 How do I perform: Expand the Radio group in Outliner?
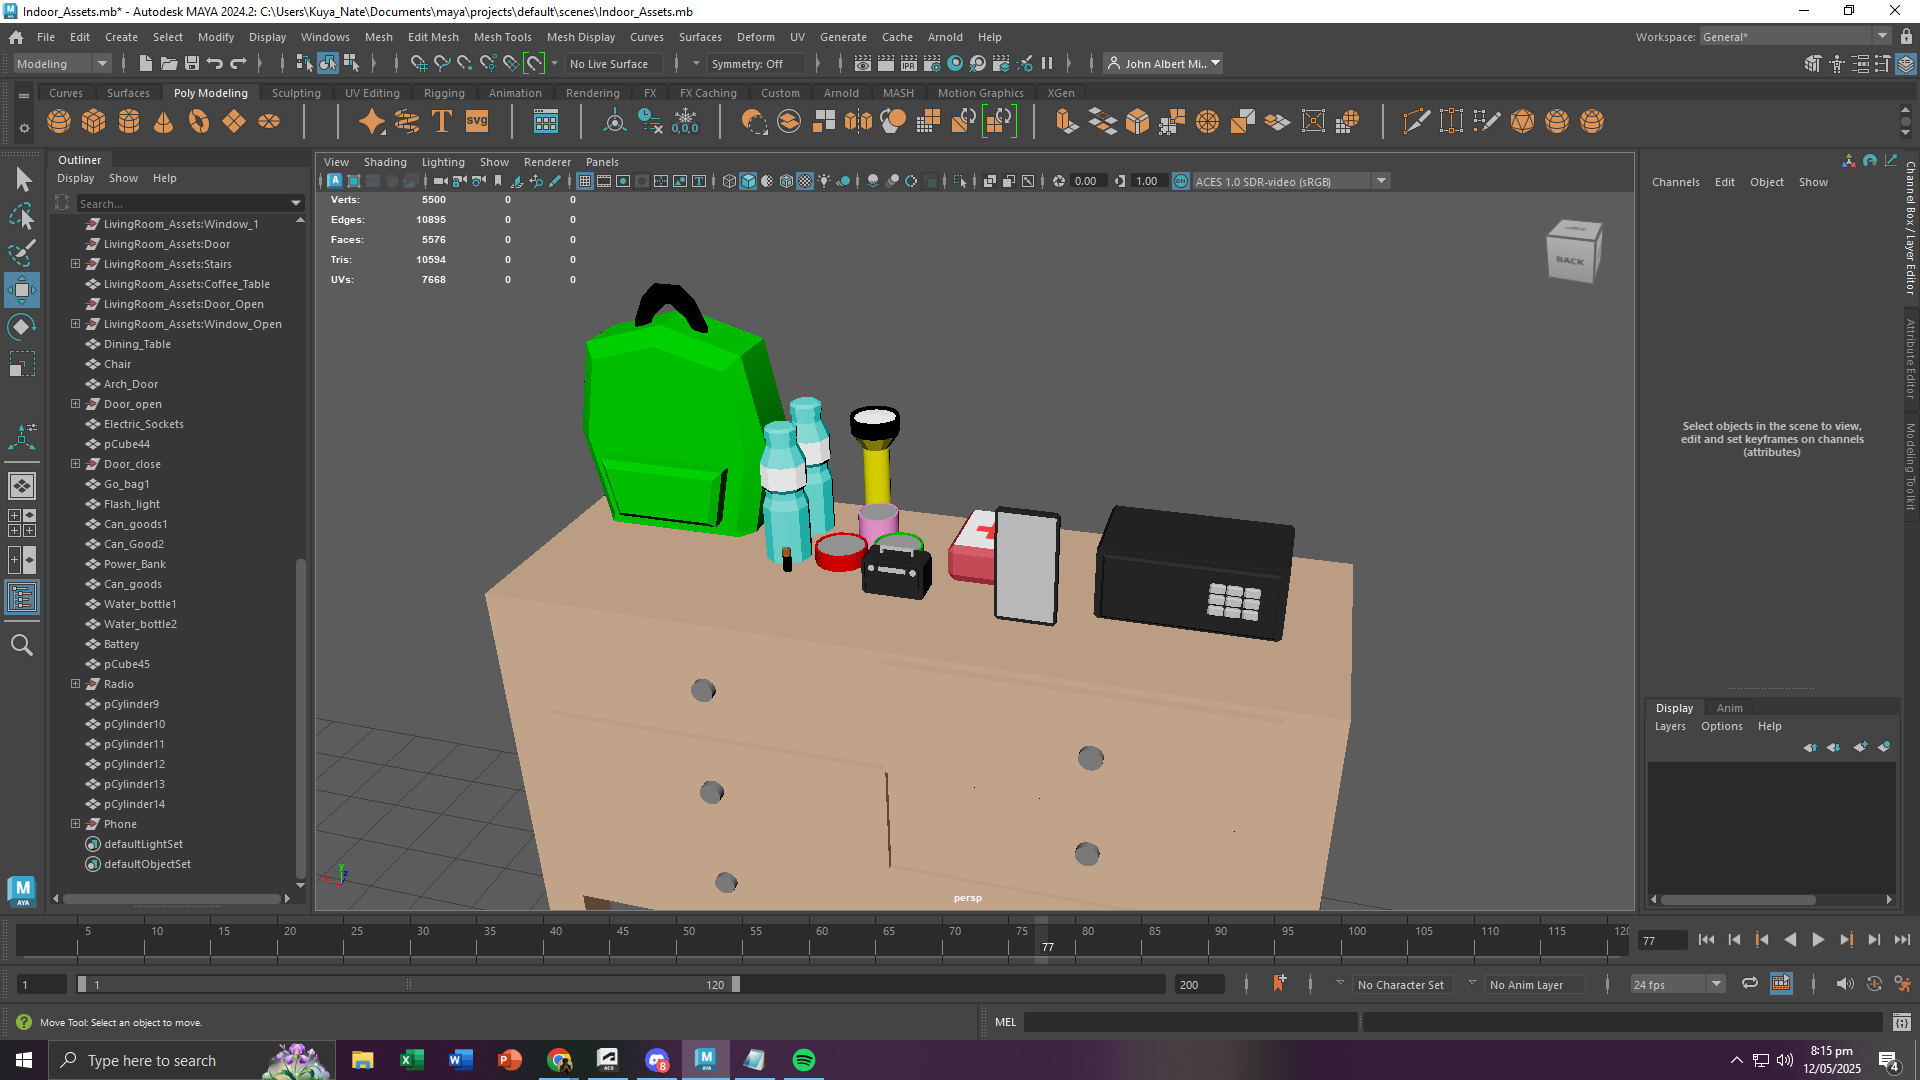coord(75,684)
